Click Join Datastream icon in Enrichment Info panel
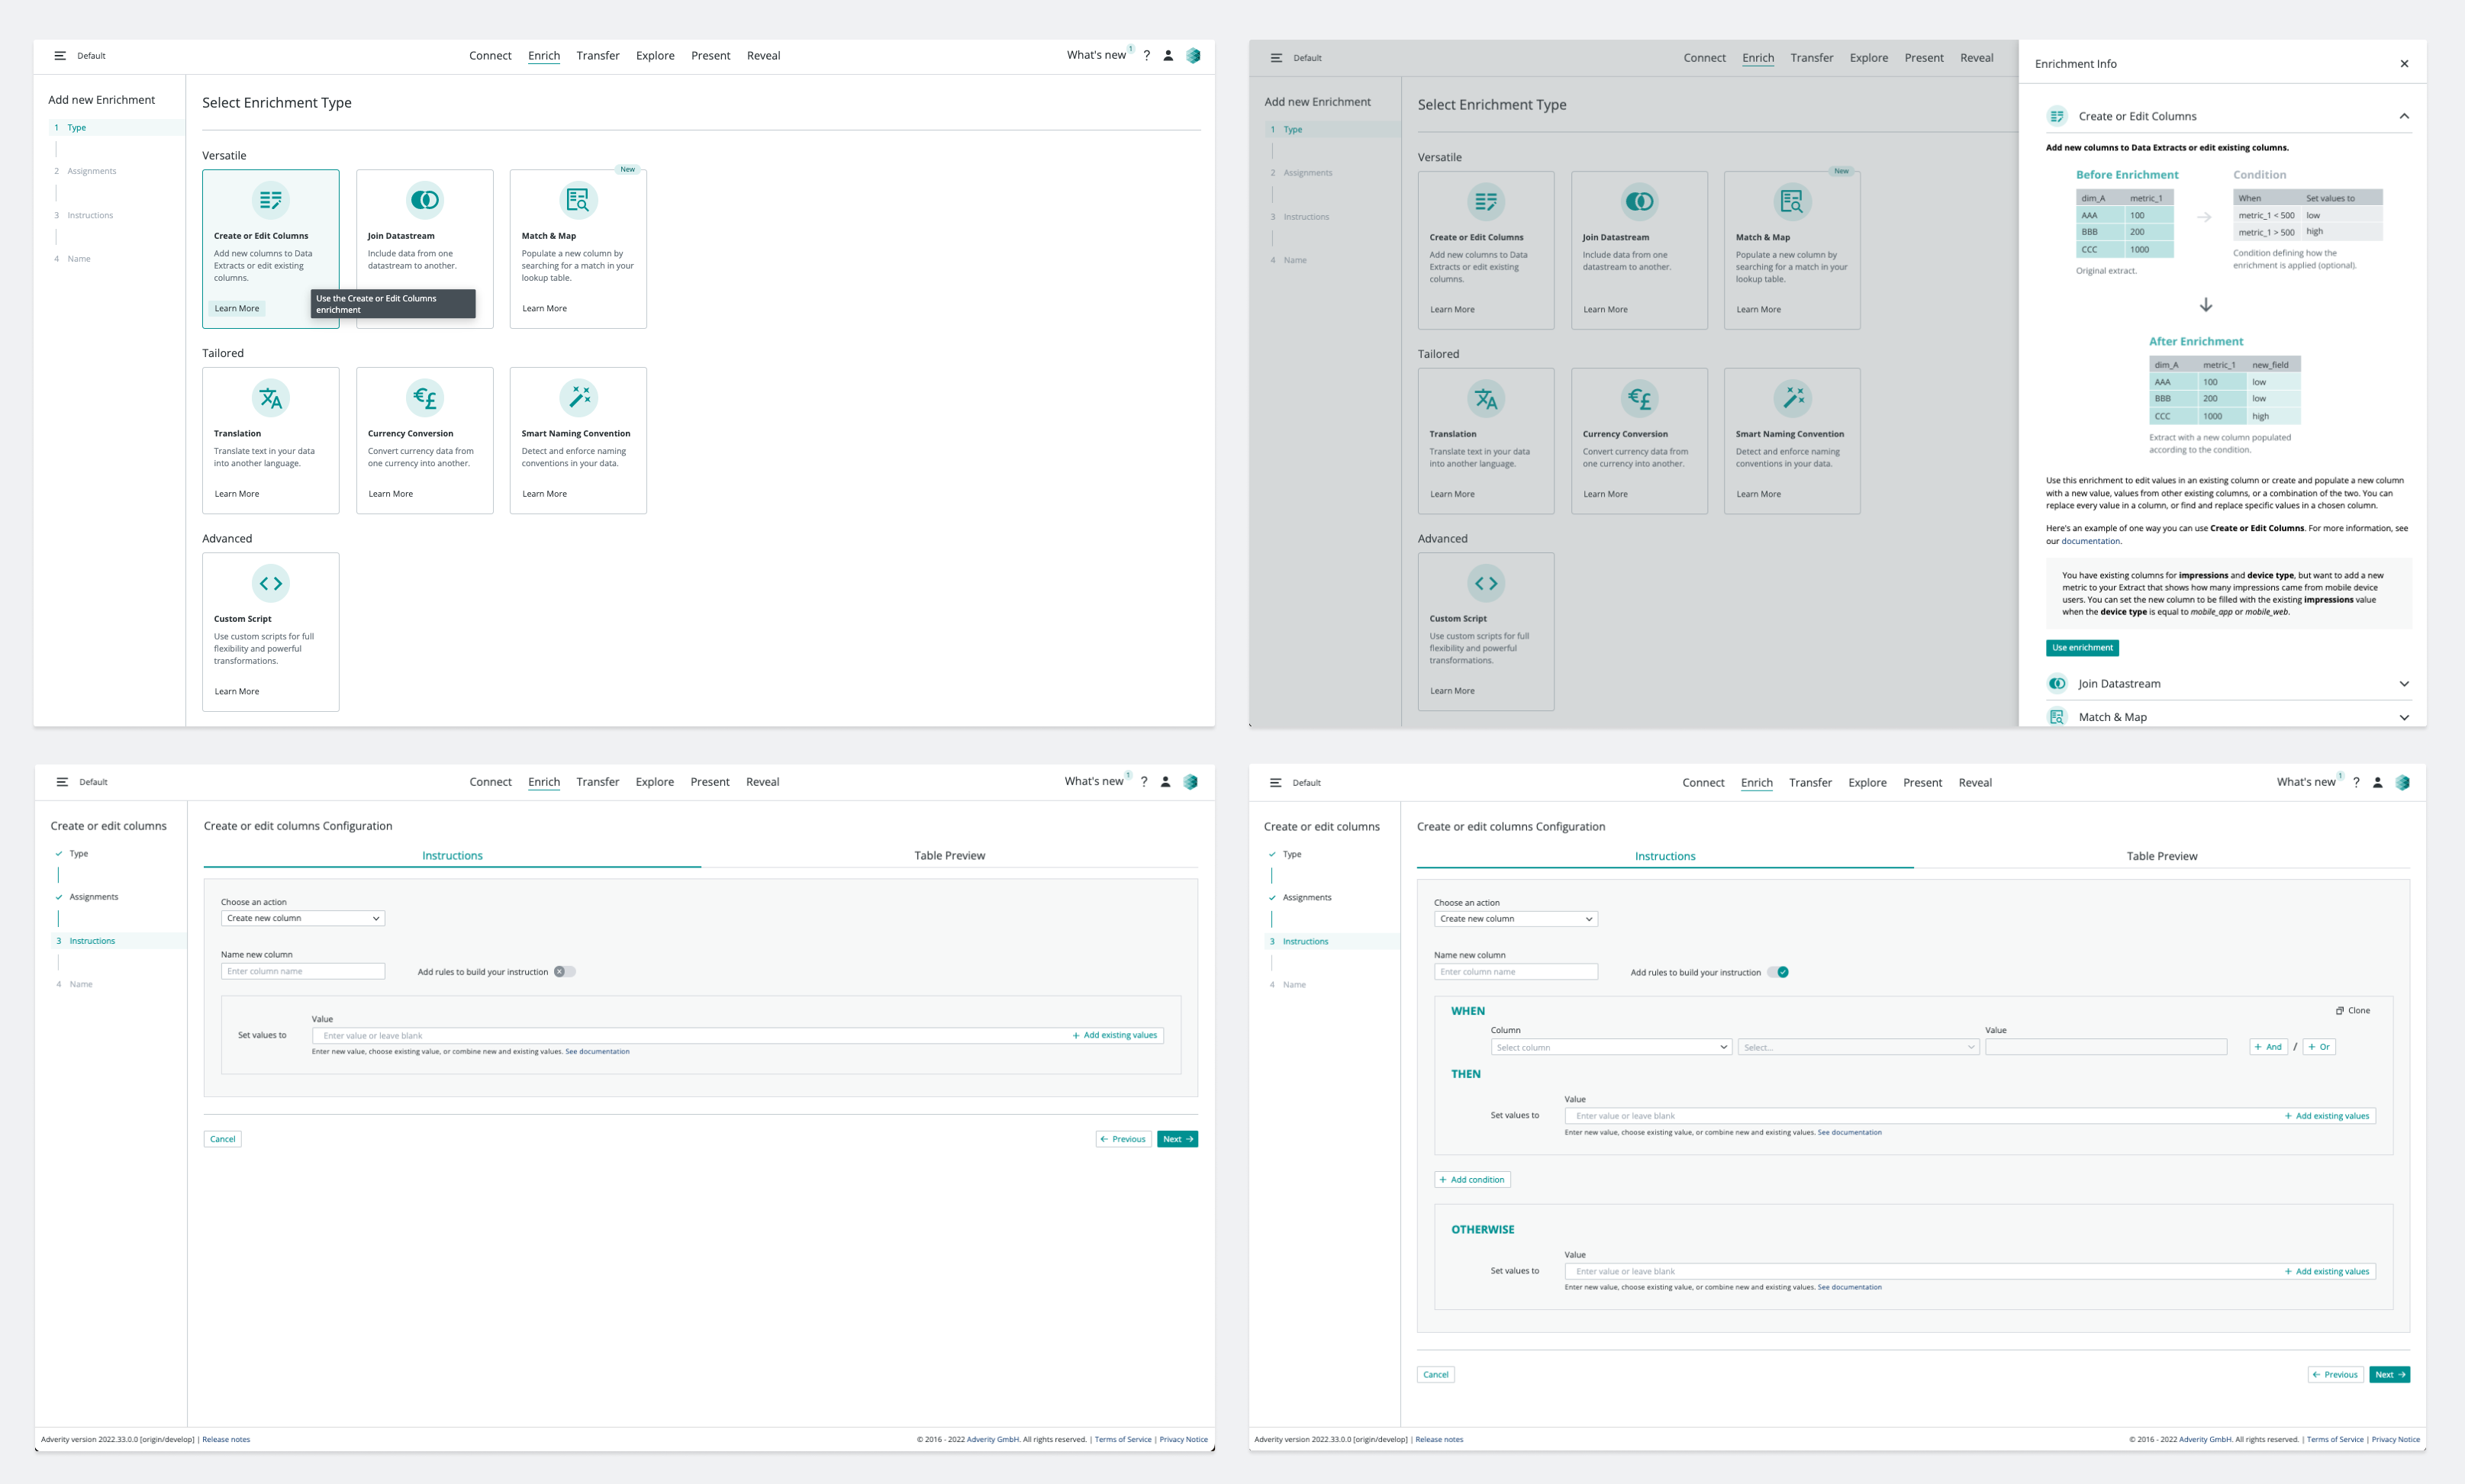The width and height of the screenshot is (2465, 1484). (2057, 684)
